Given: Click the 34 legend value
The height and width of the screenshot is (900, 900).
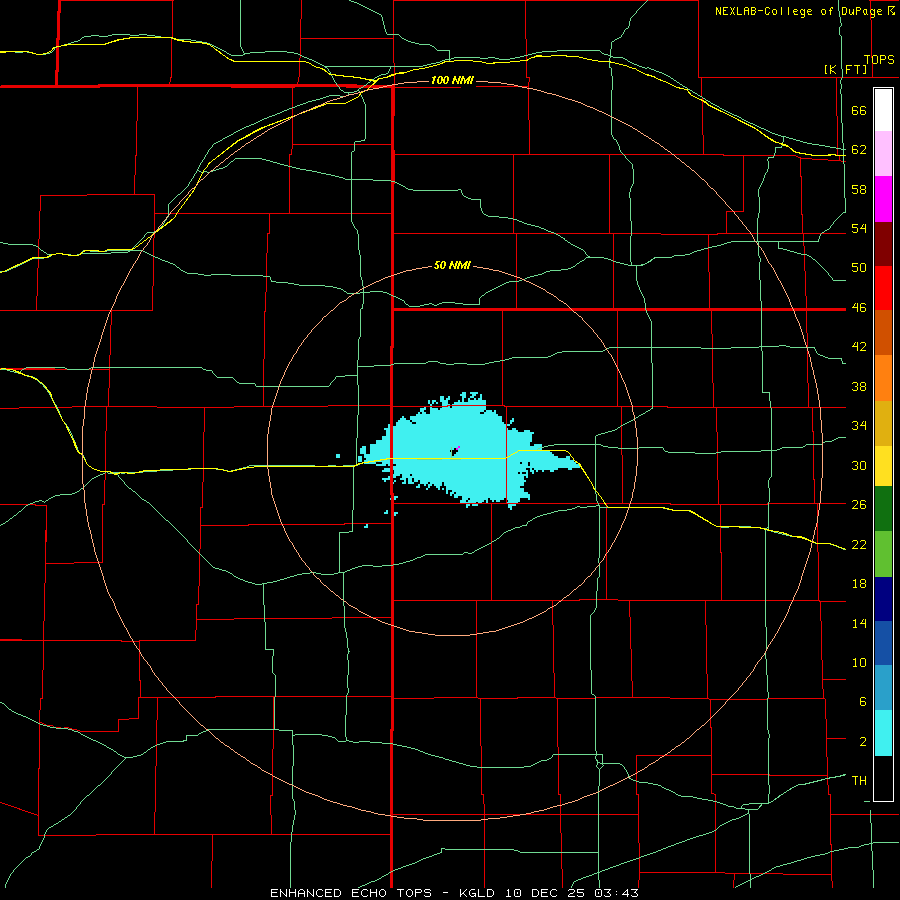Looking at the screenshot, I should tap(859, 426).
